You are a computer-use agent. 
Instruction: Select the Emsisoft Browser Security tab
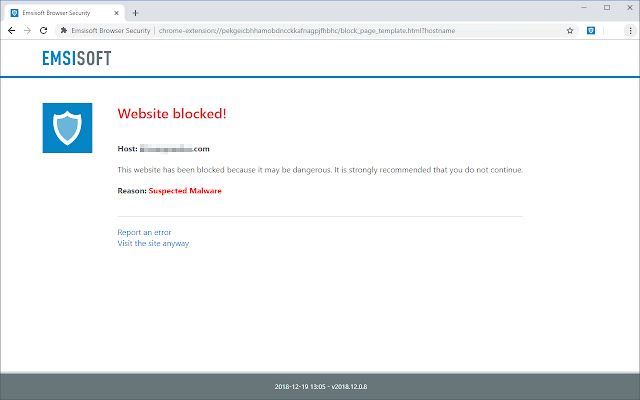[x=65, y=13]
